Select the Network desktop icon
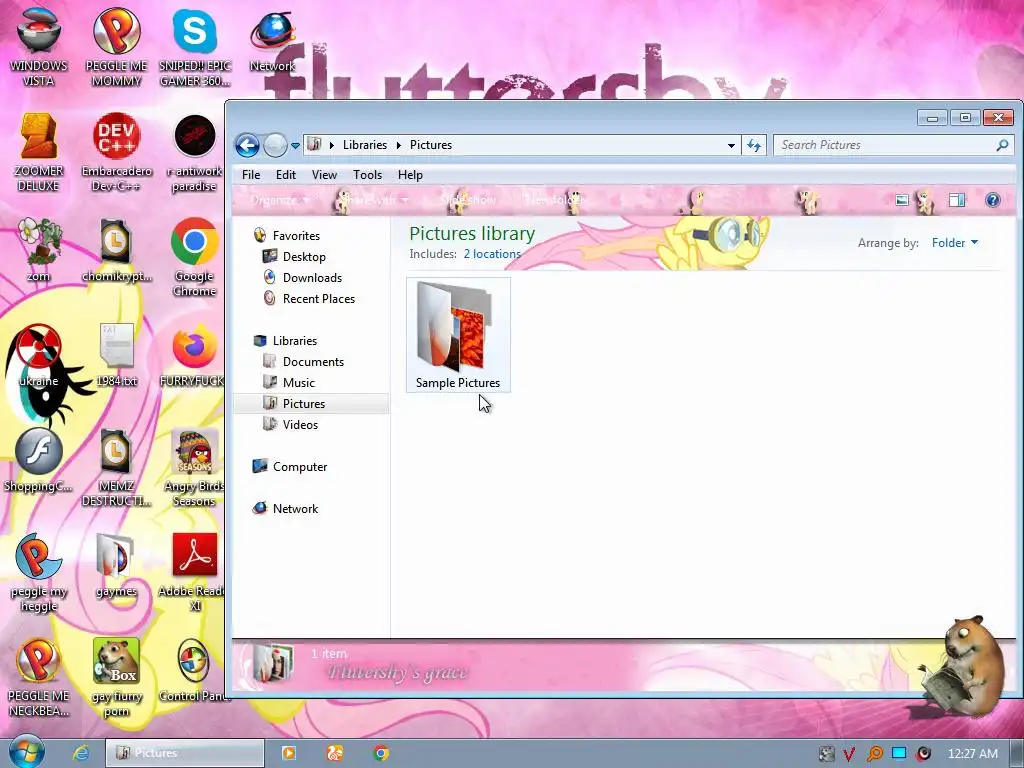This screenshot has width=1024, height=768. [272, 40]
